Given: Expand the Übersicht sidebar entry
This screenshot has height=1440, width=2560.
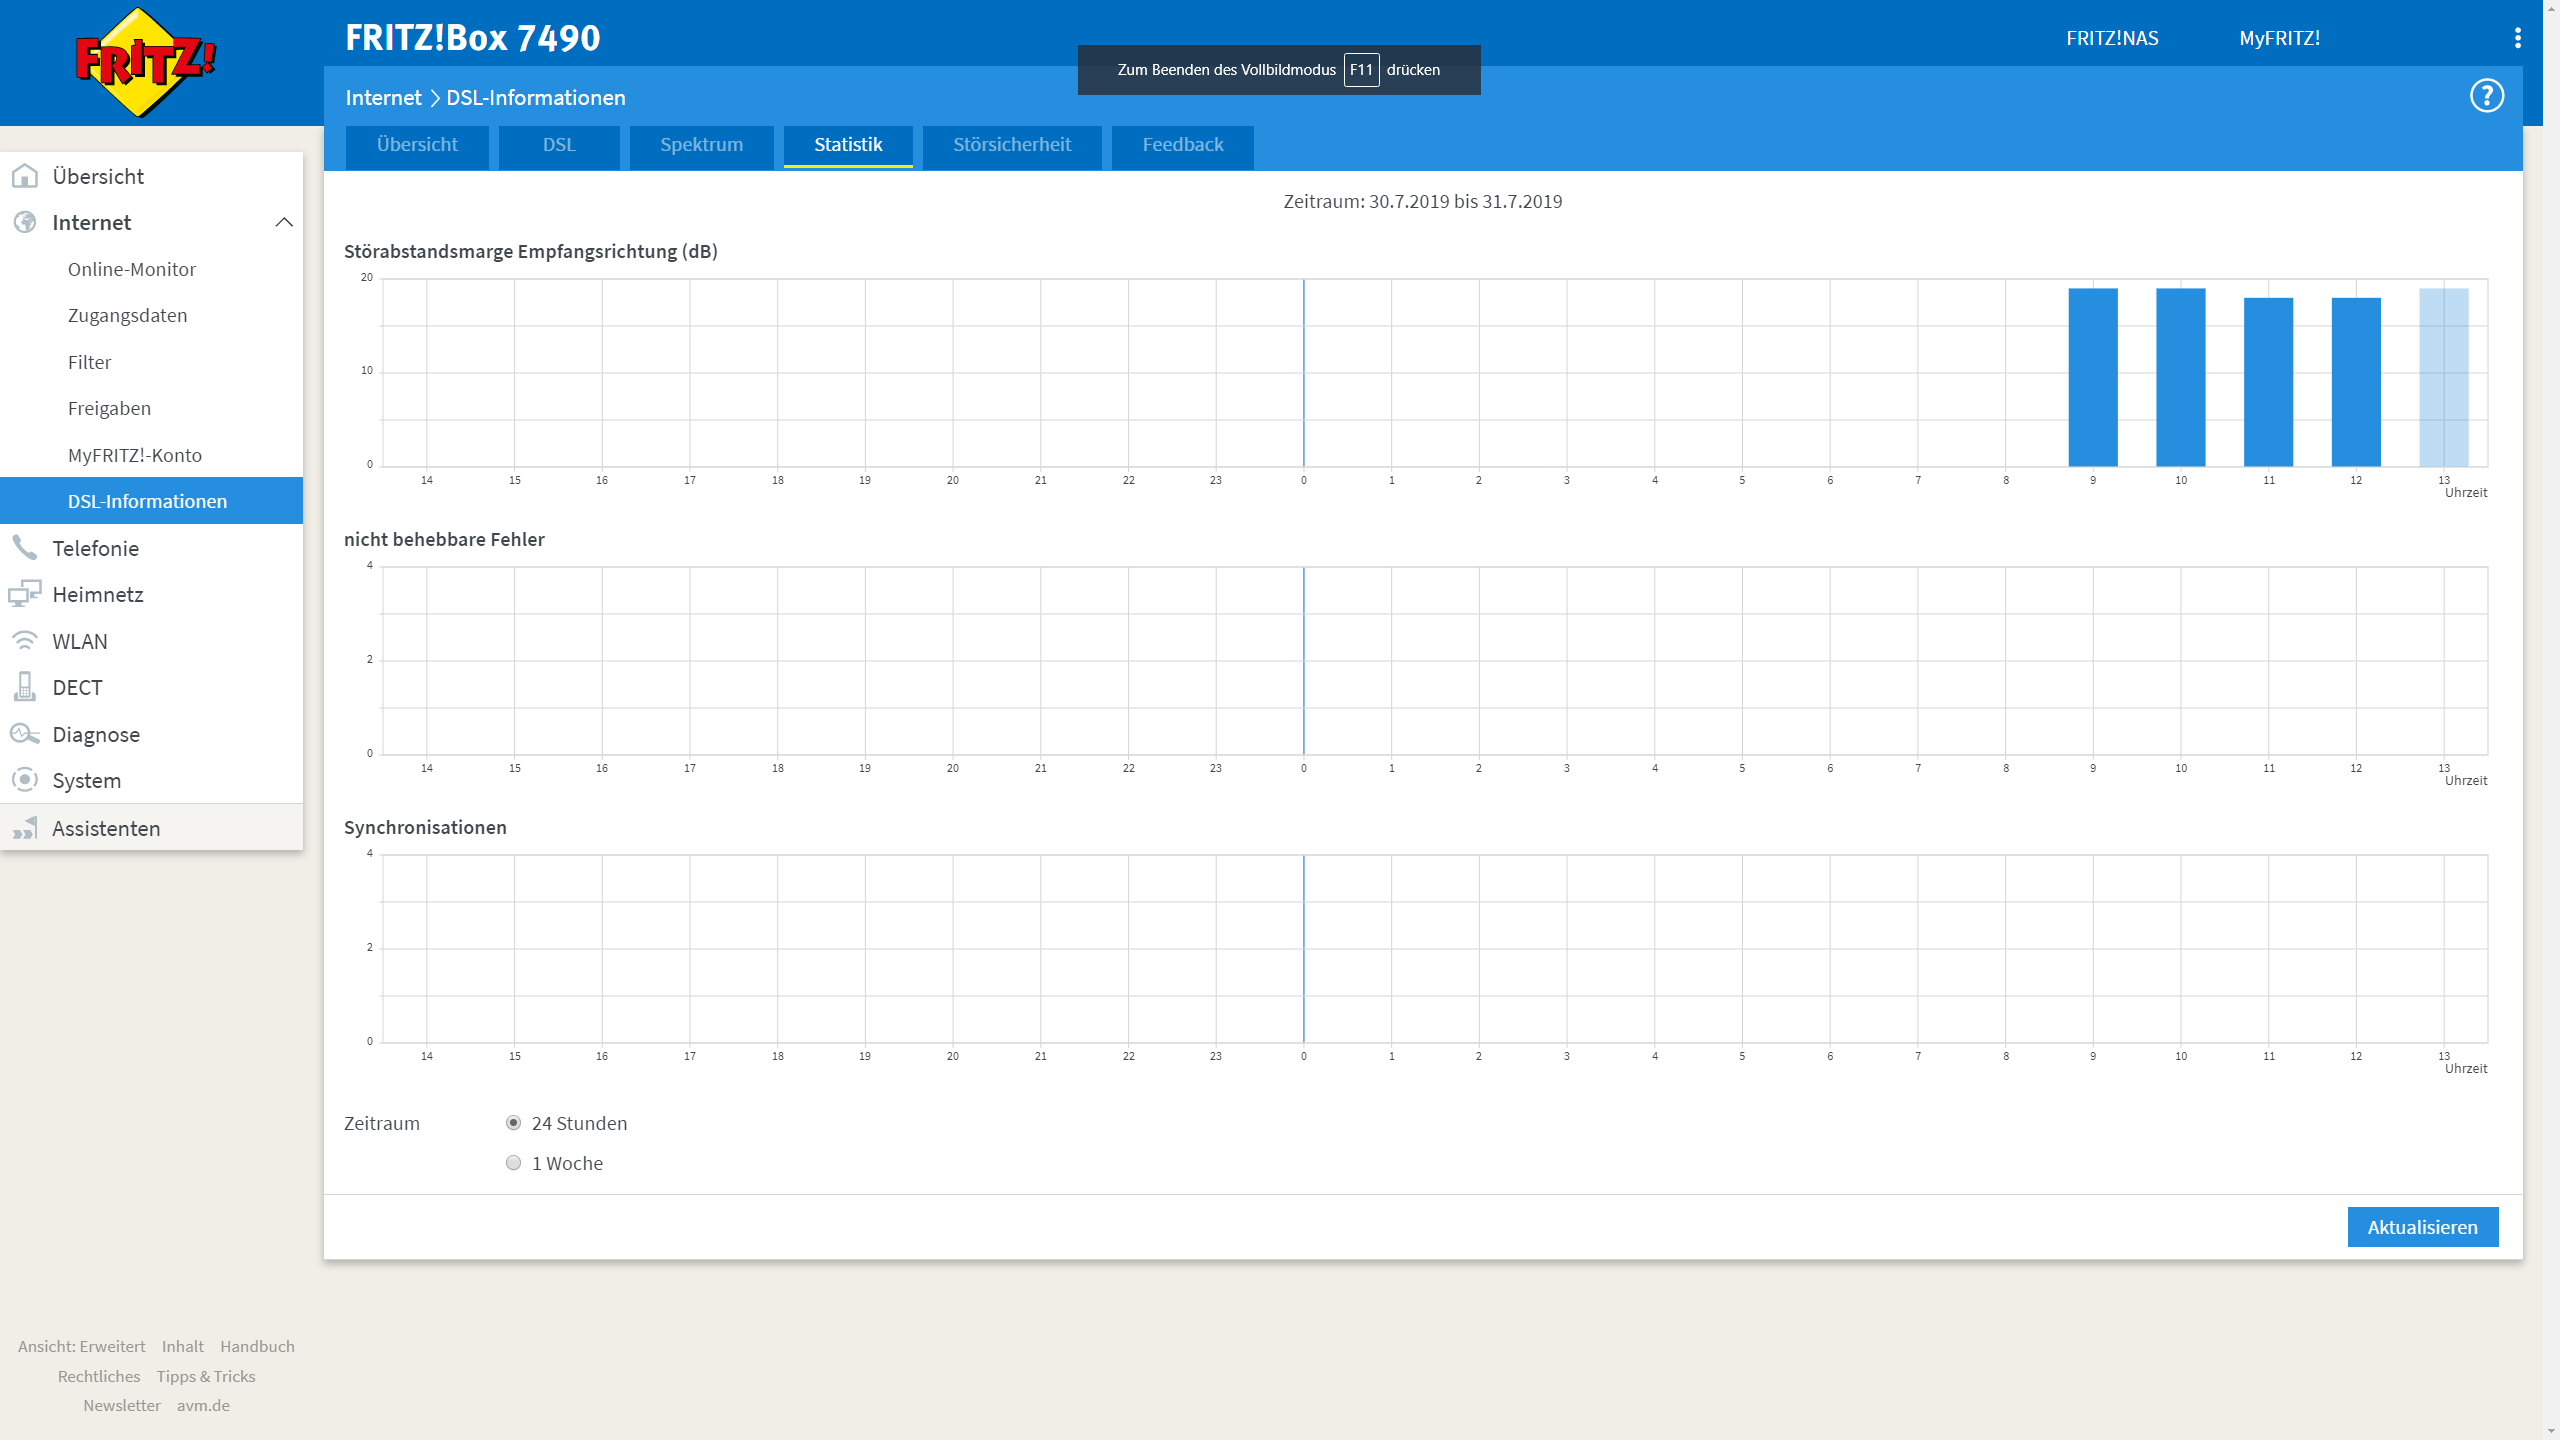Looking at the screenshot, I should [x=97, y=176].
